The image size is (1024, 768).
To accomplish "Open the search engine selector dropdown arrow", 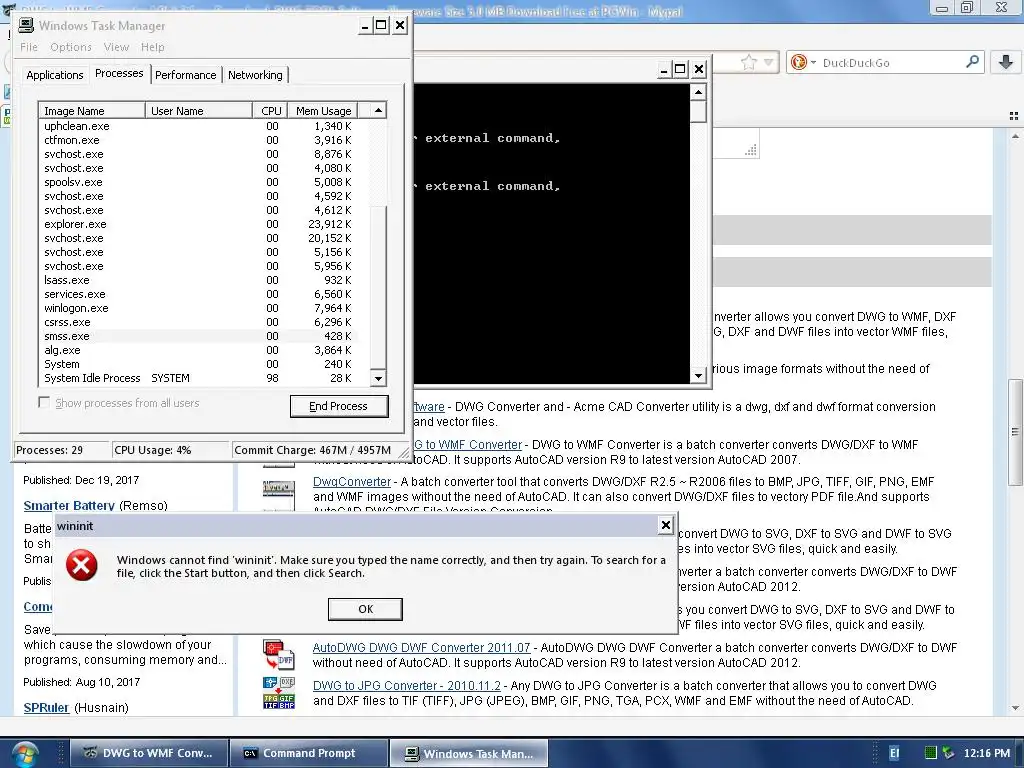I will tap(813, 63).
